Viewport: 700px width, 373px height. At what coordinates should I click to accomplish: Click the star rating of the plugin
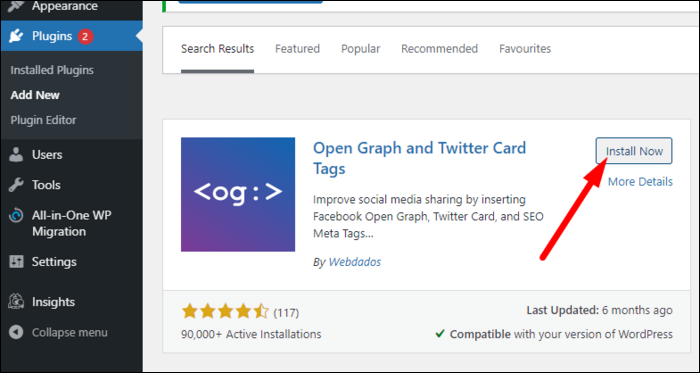click(x=225, y=311)
